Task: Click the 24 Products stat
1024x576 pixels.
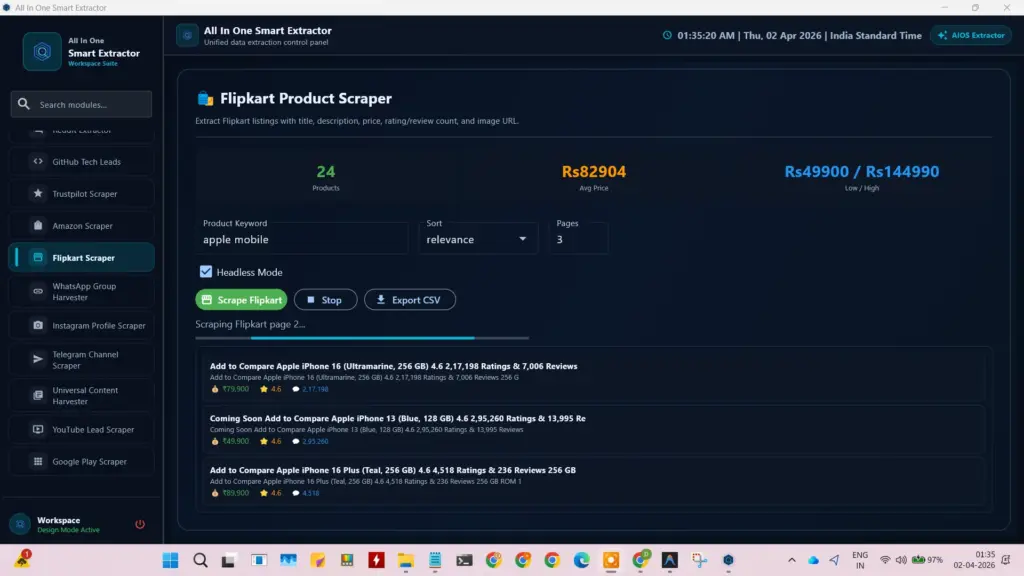Action: [x=325, y=177]
